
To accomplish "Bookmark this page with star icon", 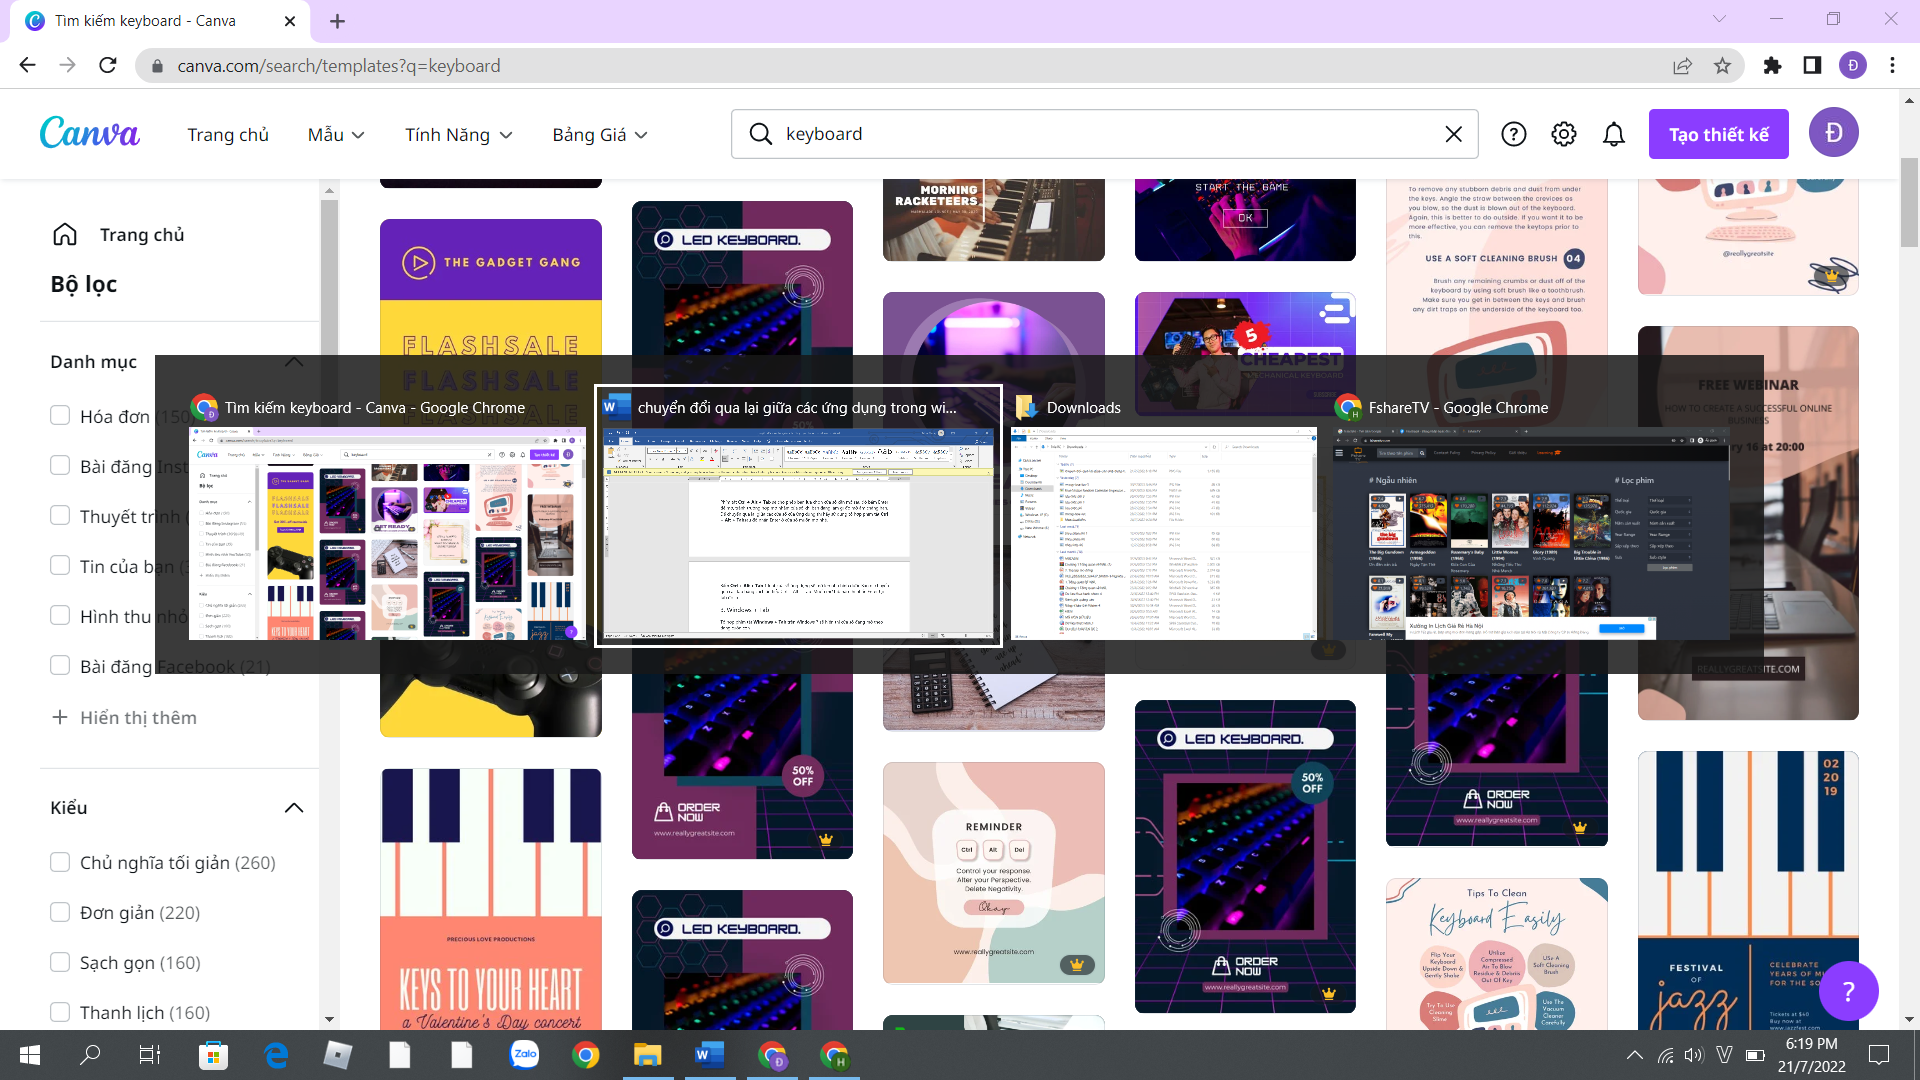I will coord(1722,66).
